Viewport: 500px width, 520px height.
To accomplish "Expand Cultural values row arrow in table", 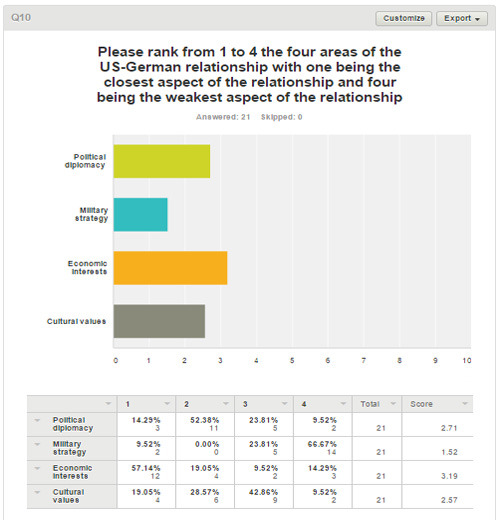I will [x=37, y=492].
